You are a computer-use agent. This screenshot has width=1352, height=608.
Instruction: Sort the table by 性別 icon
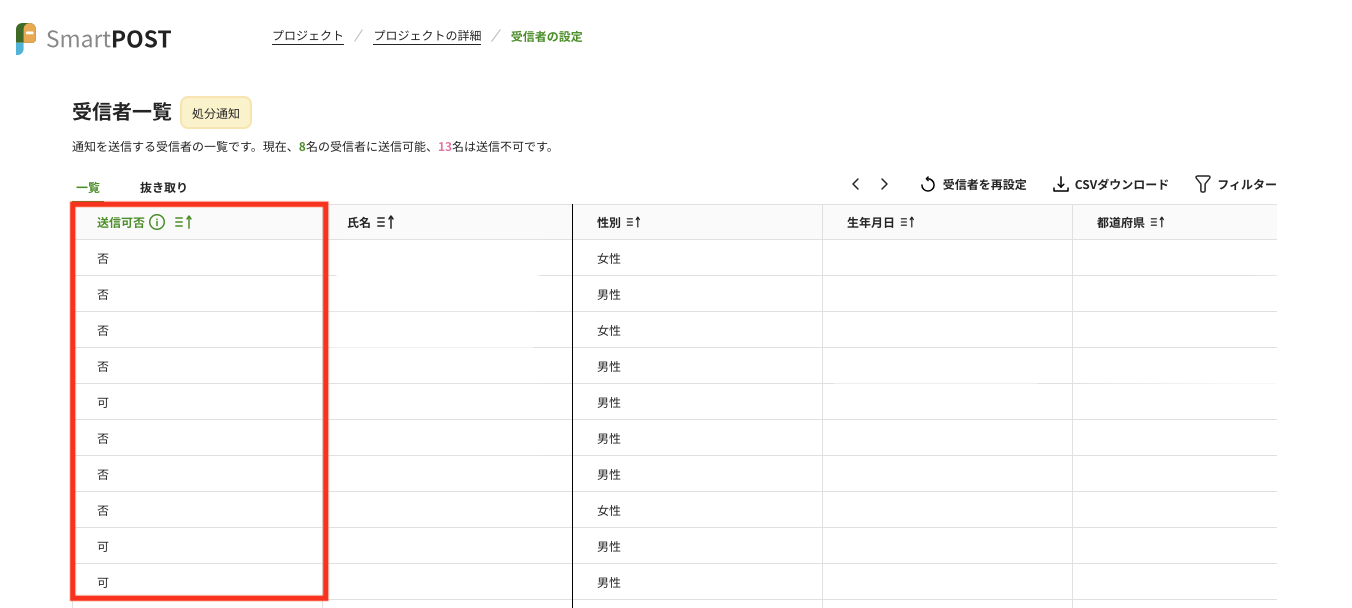634,223
